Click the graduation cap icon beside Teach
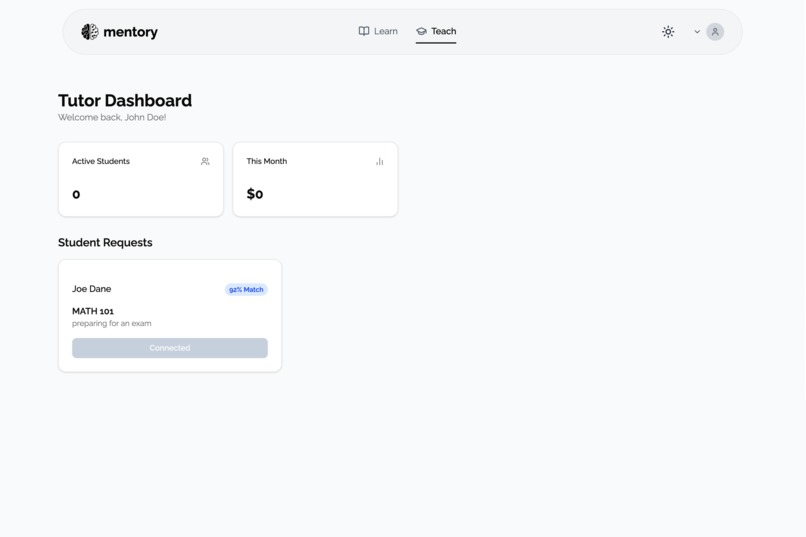Viewport: 806px width, 537px height. tap(422, 31)
